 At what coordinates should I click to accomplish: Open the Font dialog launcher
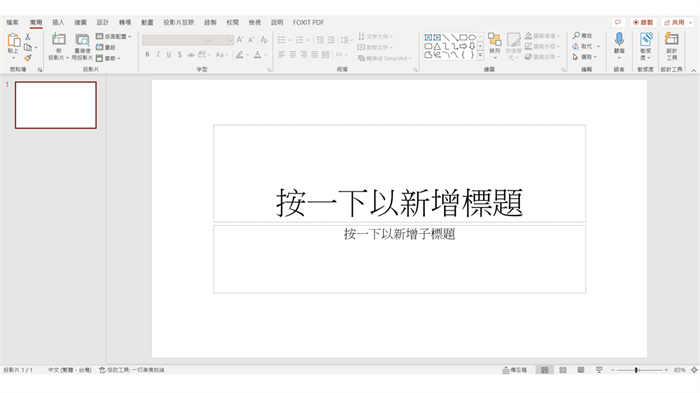click(x=269, y=70)
